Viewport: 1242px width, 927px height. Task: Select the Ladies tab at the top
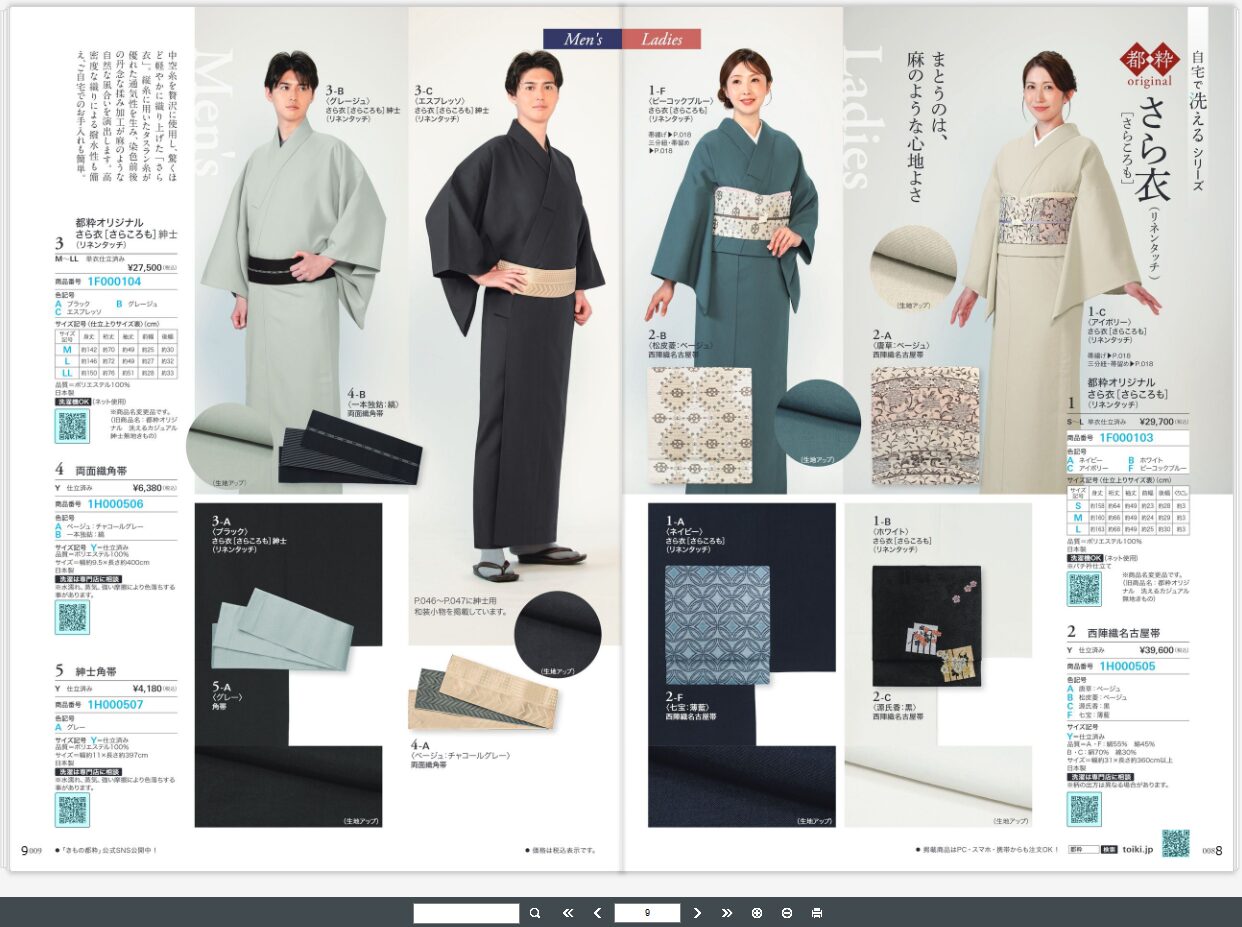tap(662, 39)
